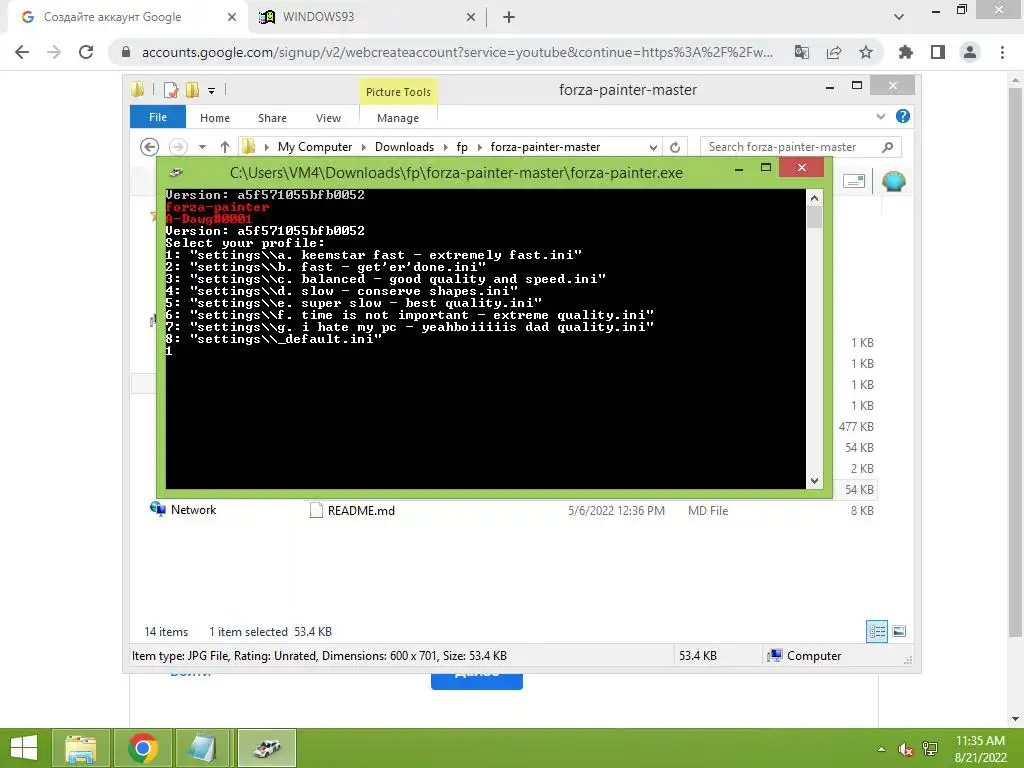This screenshot has width=1024, height=768.
Task: Open the notepad app on the taskbar
Action: click(204, 748)
